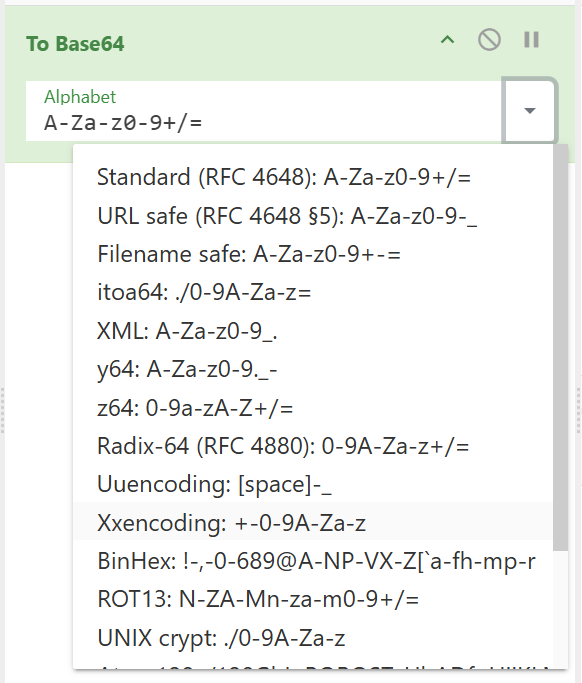This screenshot has height=683, width=582.
Task: Click the To Base64 operation title
Action: [75, 44]
